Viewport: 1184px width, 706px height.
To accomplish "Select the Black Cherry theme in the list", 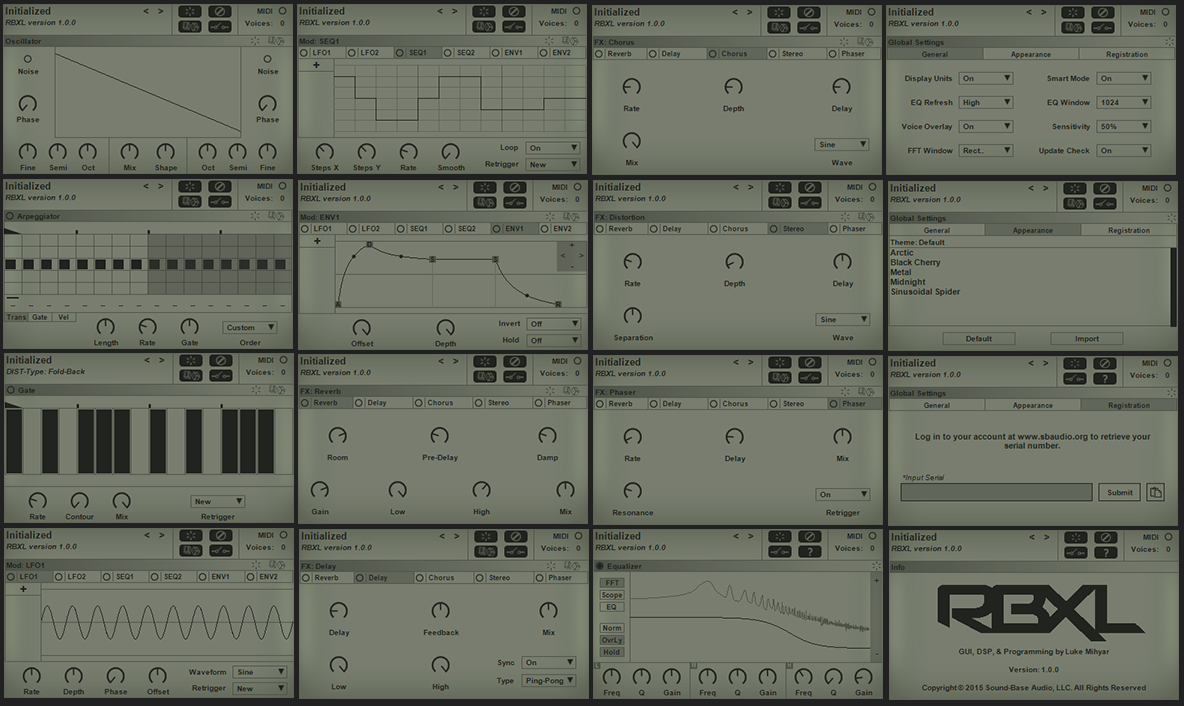I will tap(915, 263).
